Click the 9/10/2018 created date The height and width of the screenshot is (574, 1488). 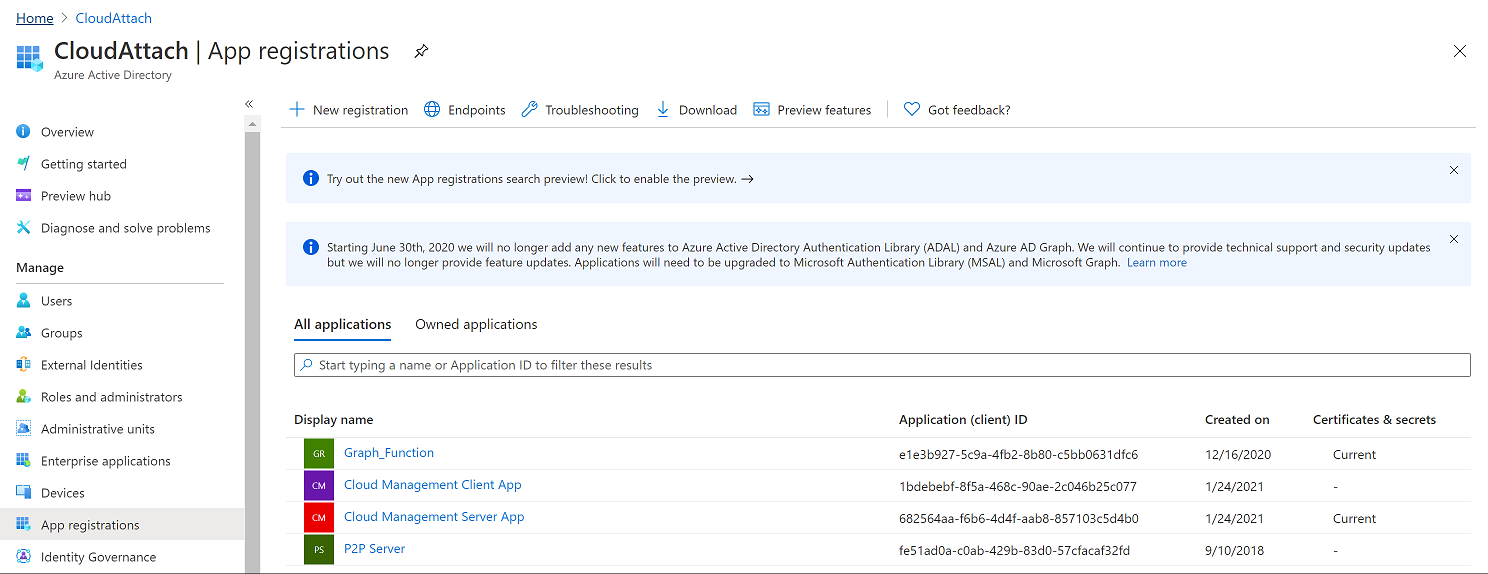click(x=1235, y=551)
